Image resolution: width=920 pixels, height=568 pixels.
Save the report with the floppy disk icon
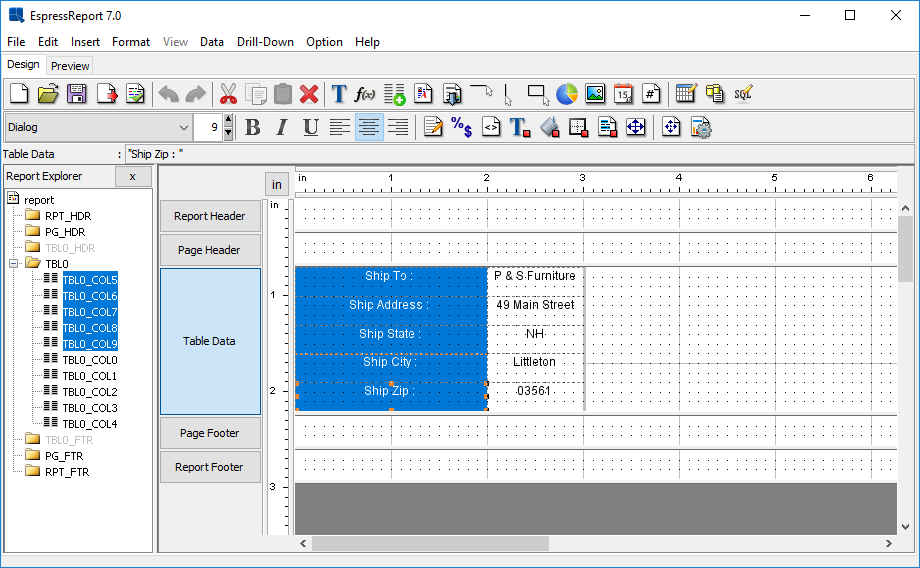tap(77, 94)
